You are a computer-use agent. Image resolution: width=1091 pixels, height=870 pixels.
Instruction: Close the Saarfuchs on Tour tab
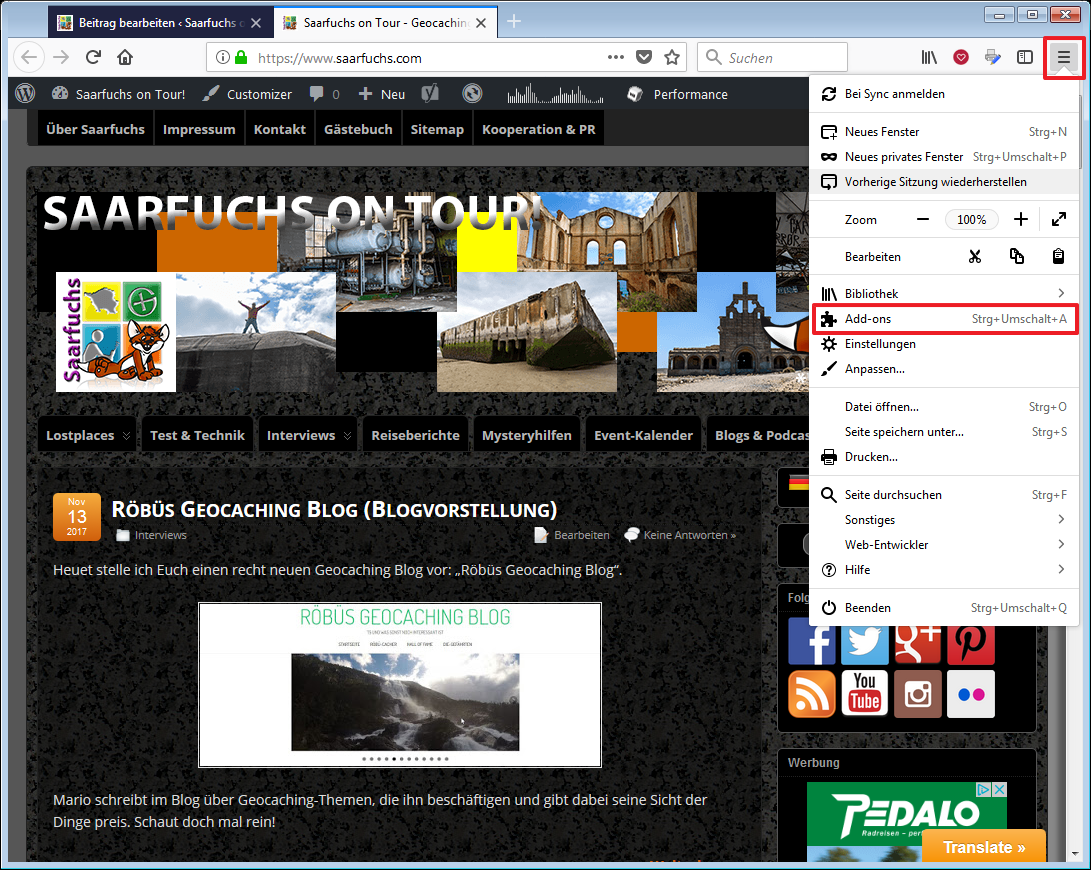click(x=481, y=23)
